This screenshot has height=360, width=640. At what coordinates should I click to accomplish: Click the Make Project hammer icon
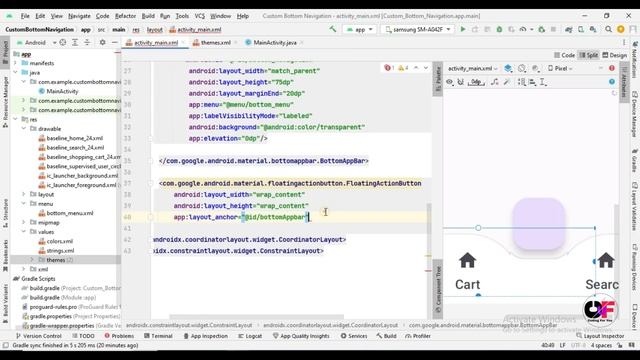[x=333, y=29]
